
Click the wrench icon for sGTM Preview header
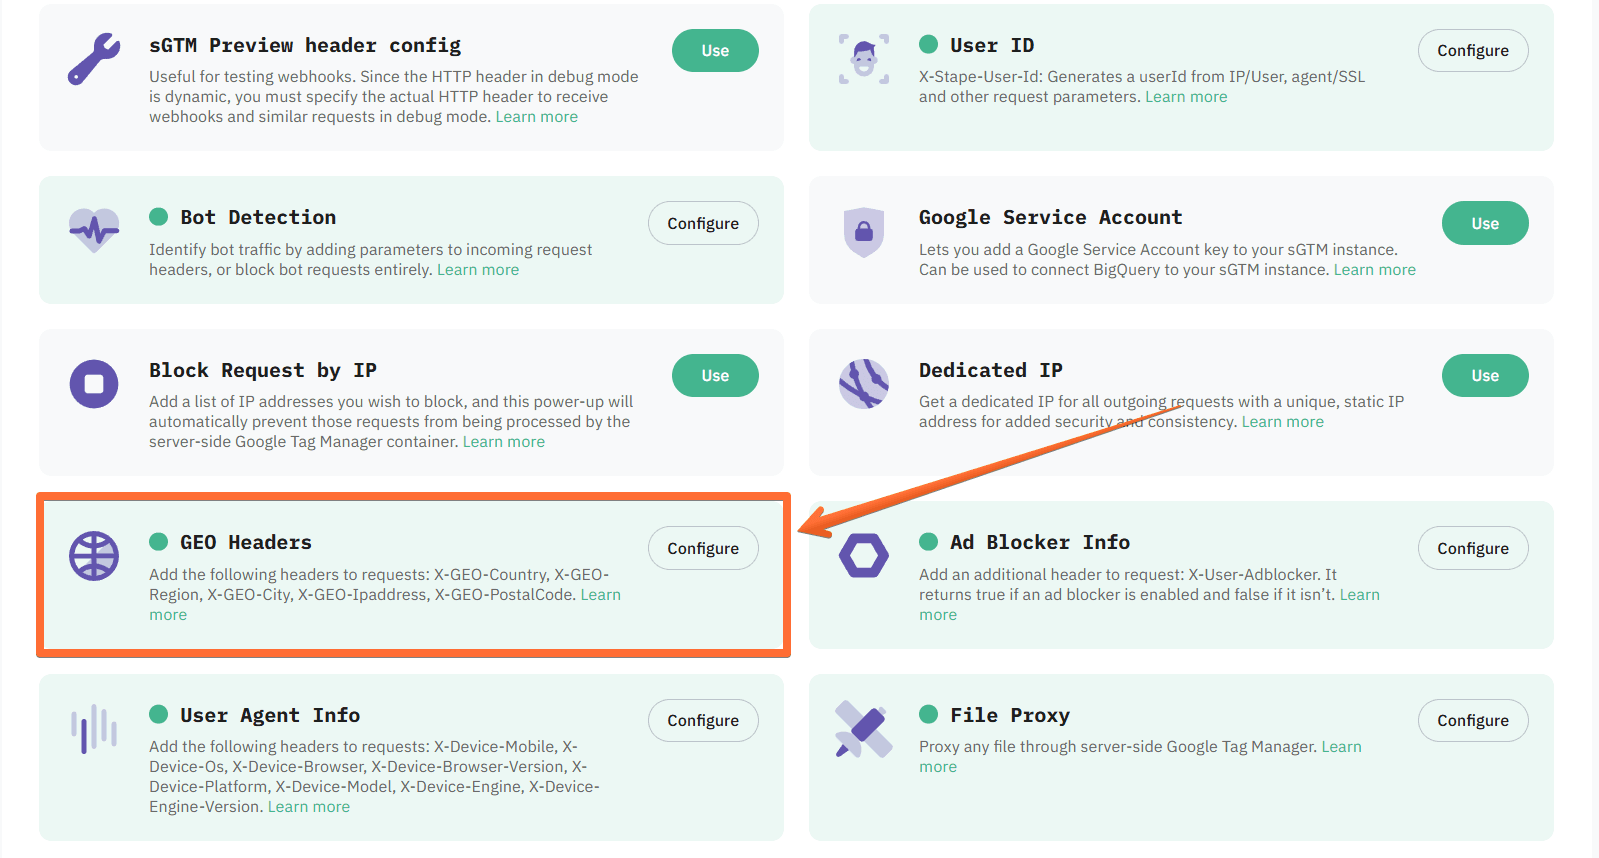click(94, 58)
